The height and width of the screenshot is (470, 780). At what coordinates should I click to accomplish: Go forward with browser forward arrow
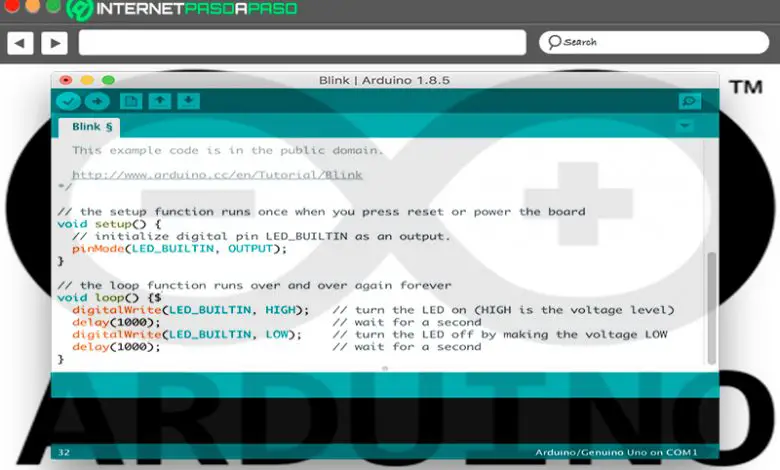click(x=55, y=43)
